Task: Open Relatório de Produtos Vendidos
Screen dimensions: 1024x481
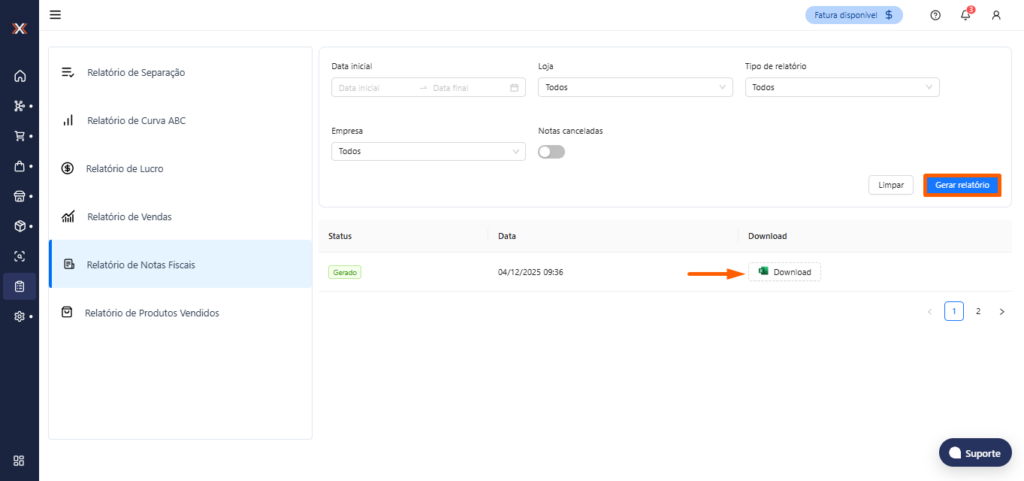Action: tap(151, 313)
